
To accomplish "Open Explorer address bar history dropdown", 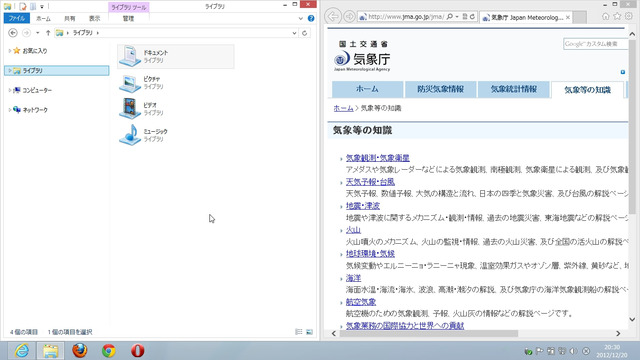I will coord(294,33).
